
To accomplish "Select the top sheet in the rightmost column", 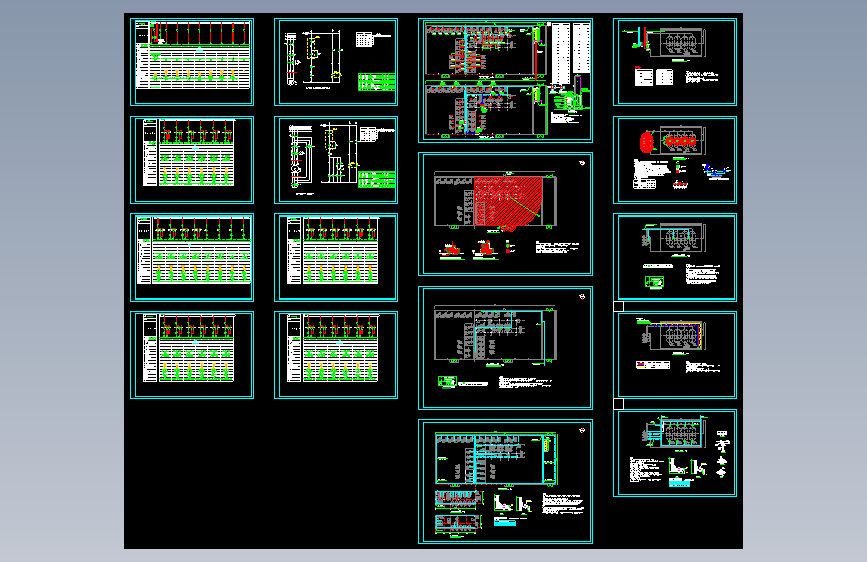I will pyautogui.click(x=675, y=62).
